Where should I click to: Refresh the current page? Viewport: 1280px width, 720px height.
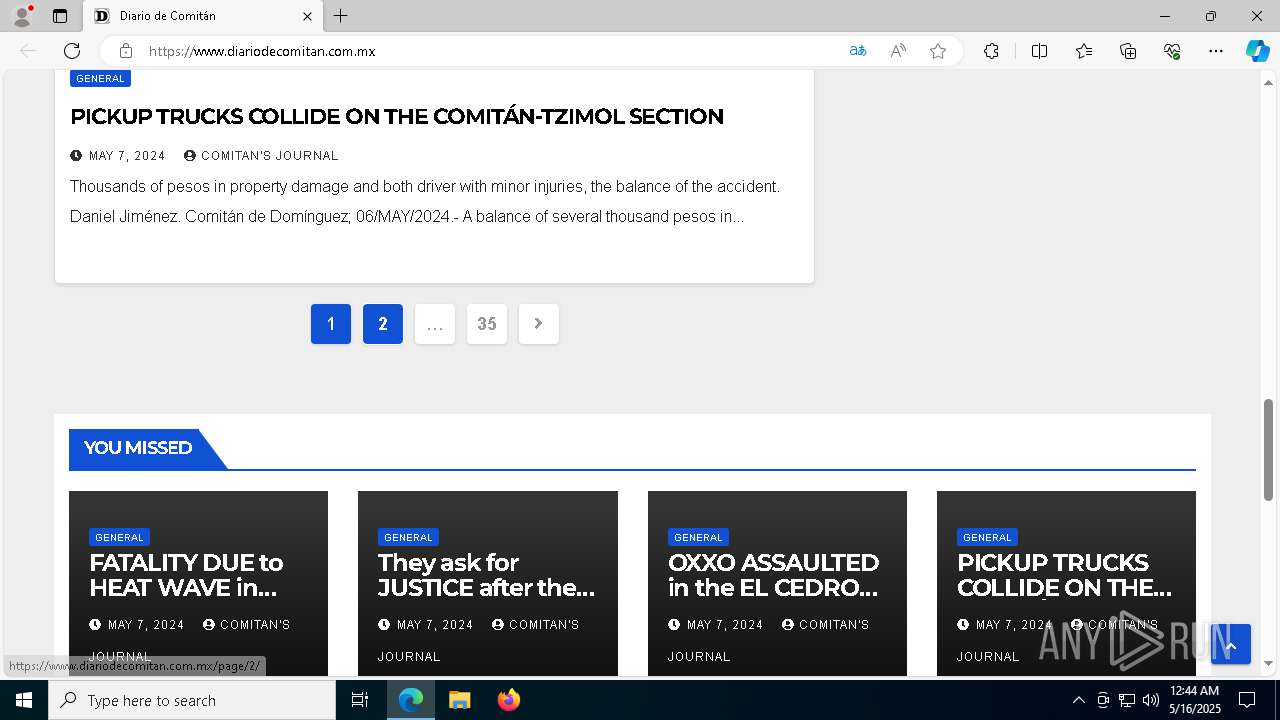tap(72, 51)
